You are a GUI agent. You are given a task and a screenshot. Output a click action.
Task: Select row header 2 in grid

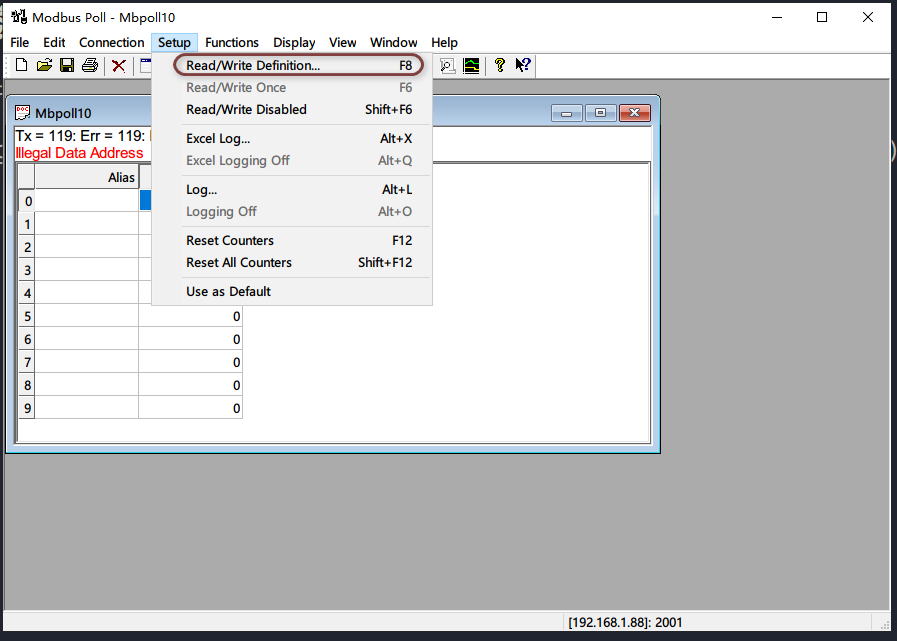(x=27, y=247)
